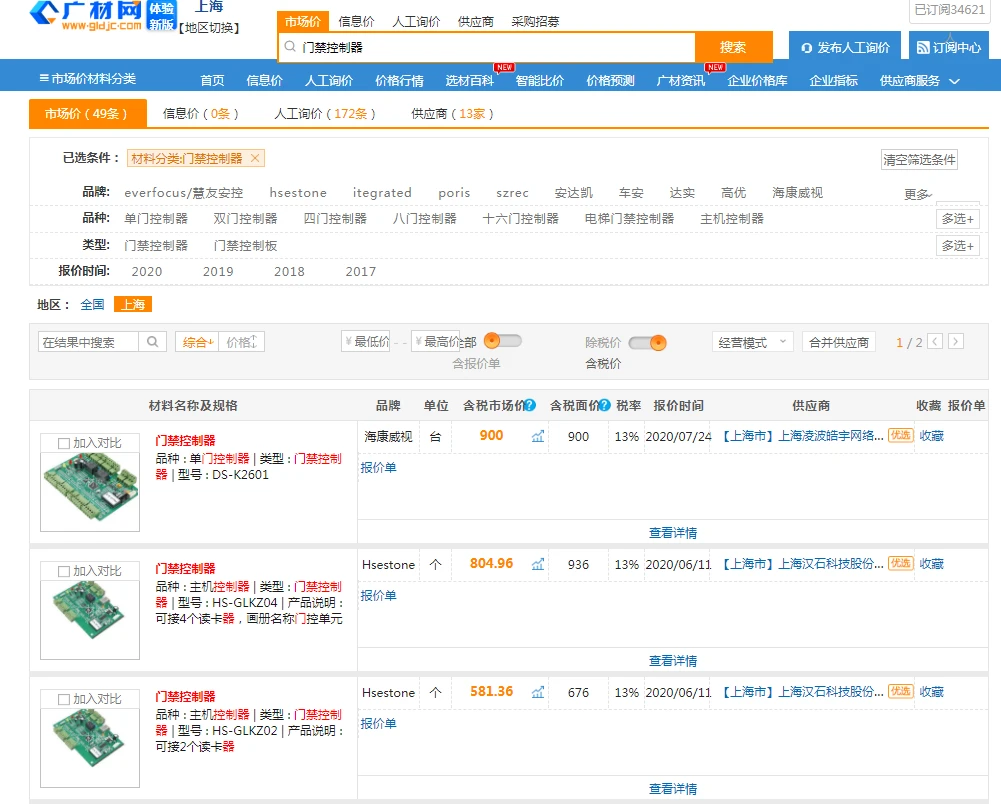Click the 发布人工询价 button
The image size is (1001, 804).
[845, 47]
